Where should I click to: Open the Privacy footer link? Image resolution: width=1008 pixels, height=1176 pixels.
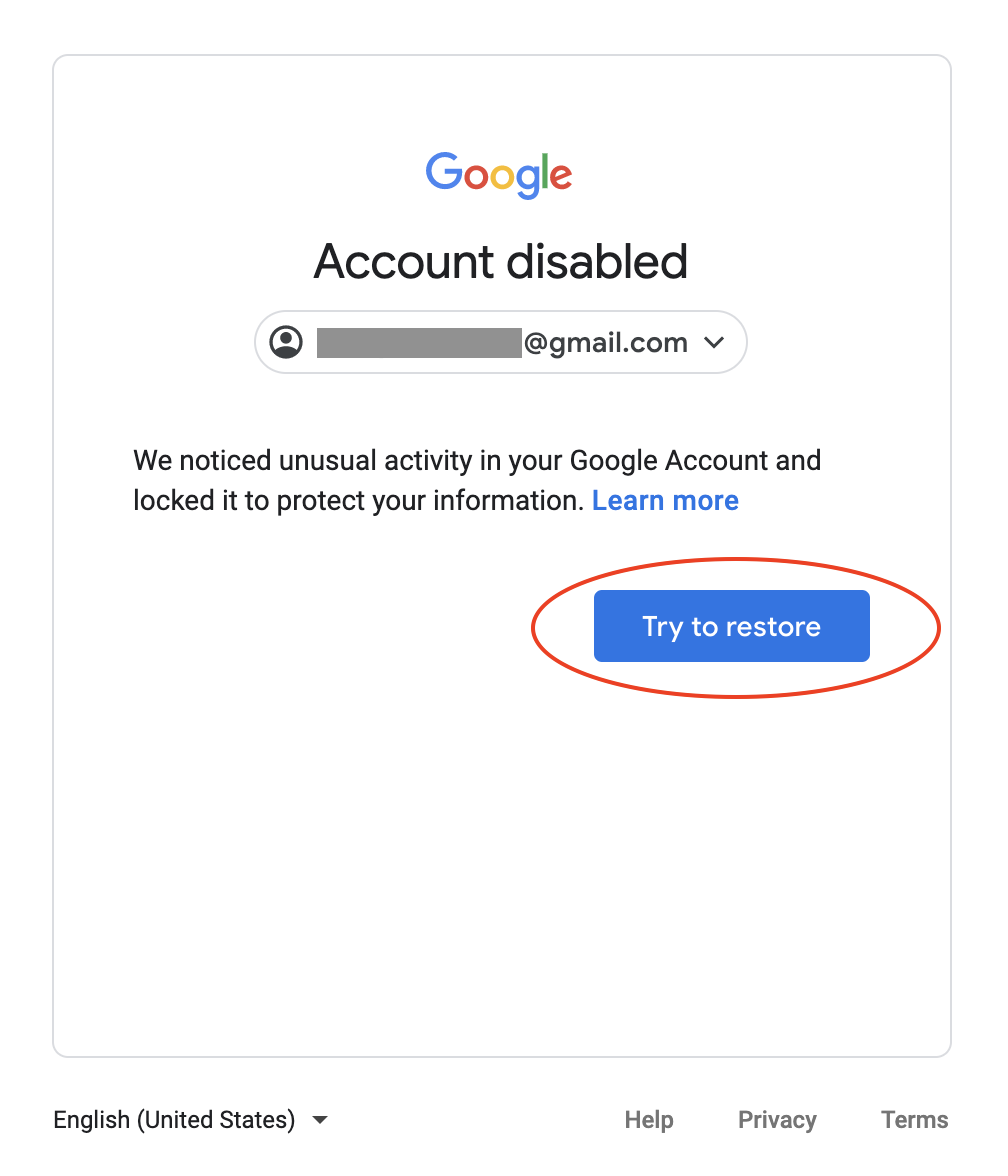pos(777,1119)
